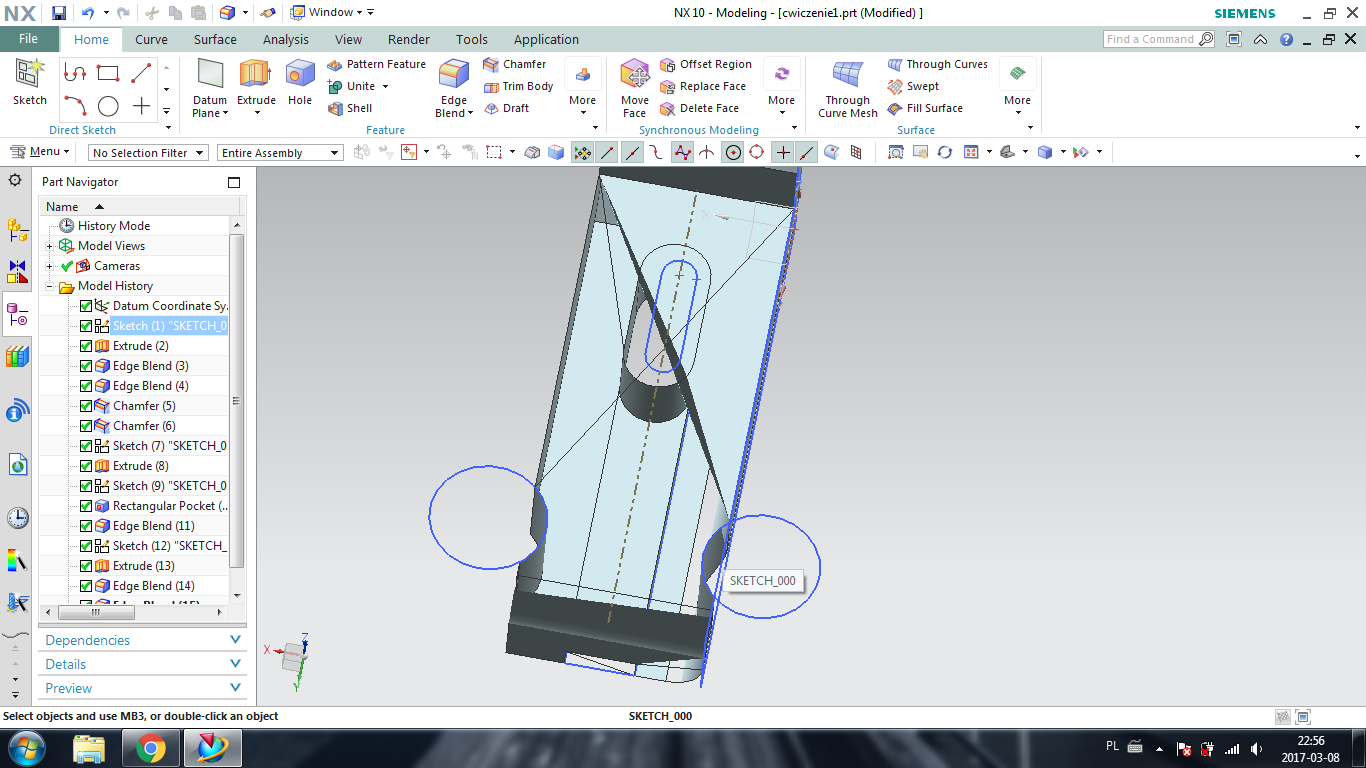The width and height of the screenshot is (1366, 768).
Task: Open the Windows Start button
Action: tap(25, 748)
